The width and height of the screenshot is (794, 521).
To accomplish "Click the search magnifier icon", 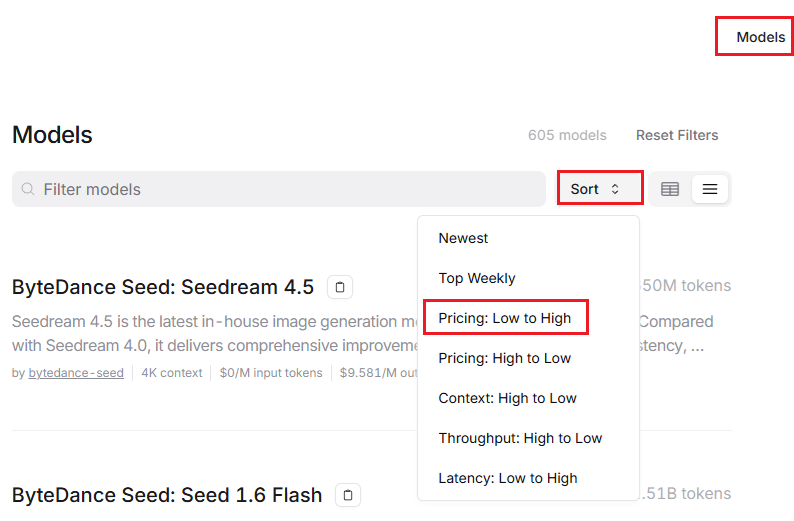I will 28,189.
